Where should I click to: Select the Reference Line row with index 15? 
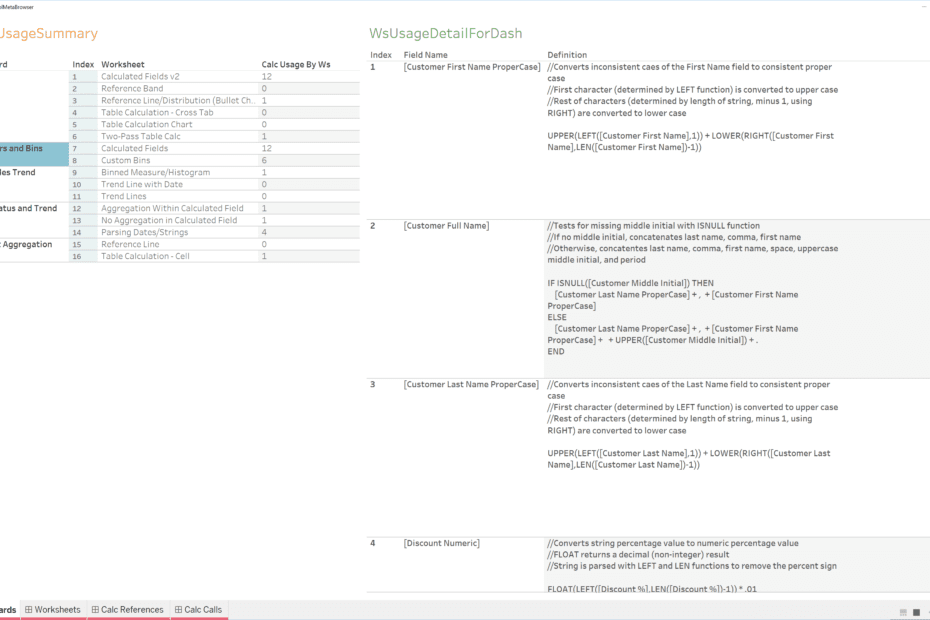[214, 244]
